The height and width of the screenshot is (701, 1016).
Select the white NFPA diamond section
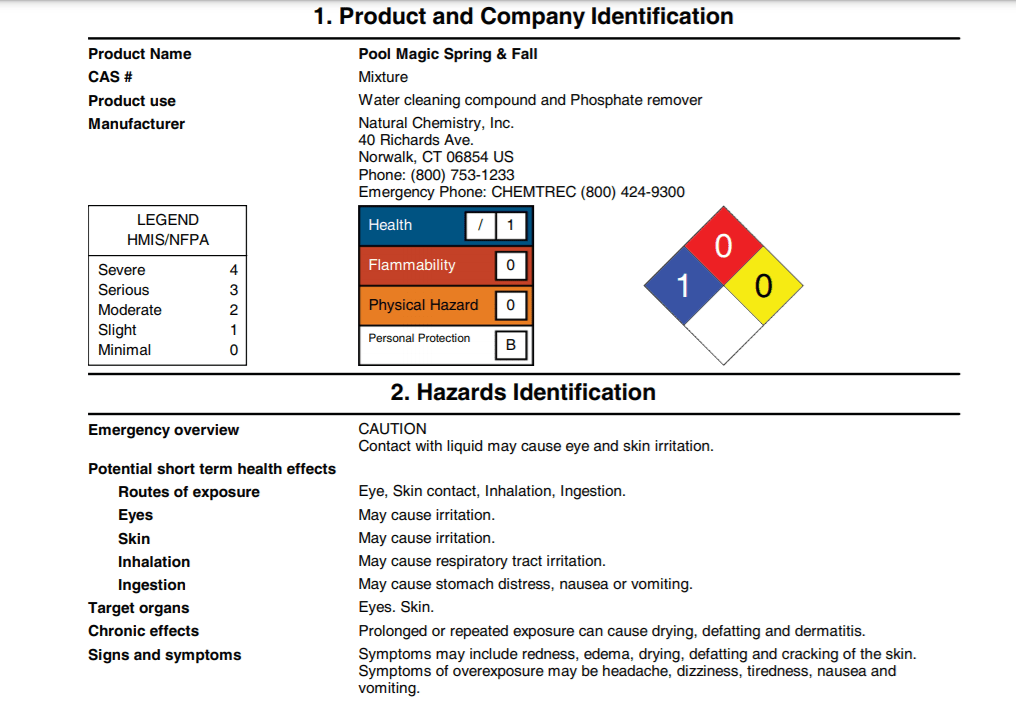point(724,325)
